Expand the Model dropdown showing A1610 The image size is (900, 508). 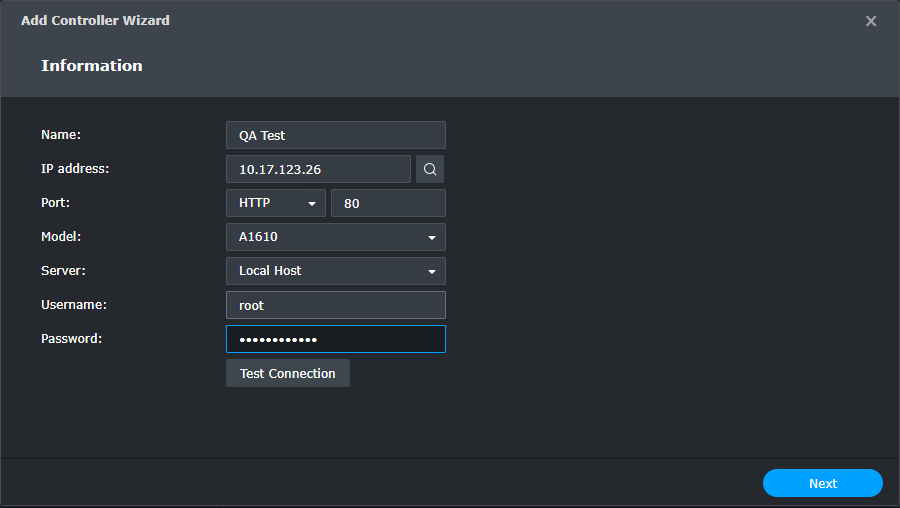click(336, 237)
